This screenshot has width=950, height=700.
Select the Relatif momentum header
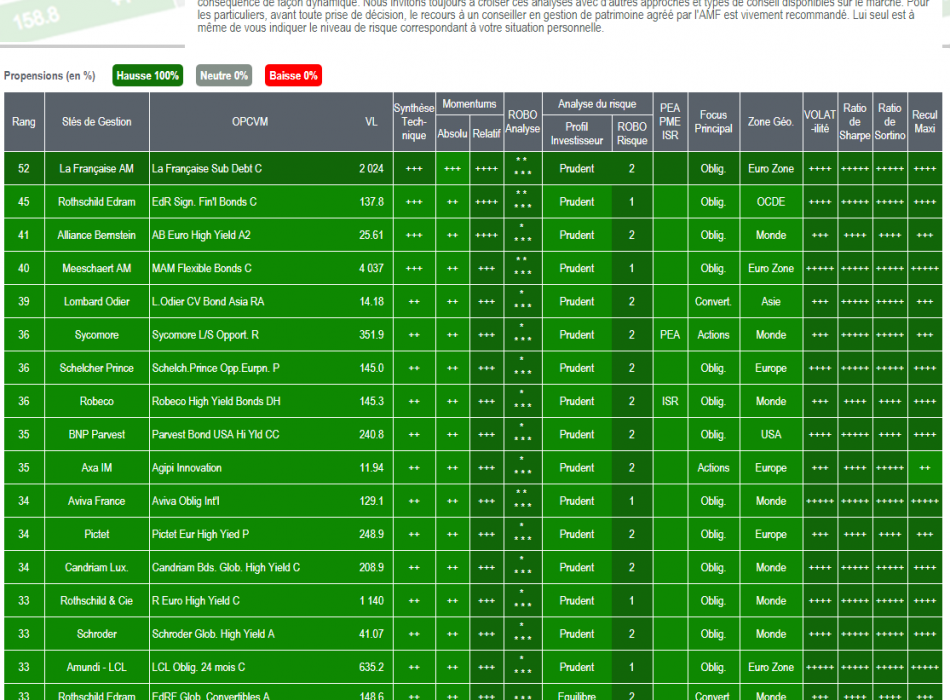pyautogui.click(x=487, y=133)
